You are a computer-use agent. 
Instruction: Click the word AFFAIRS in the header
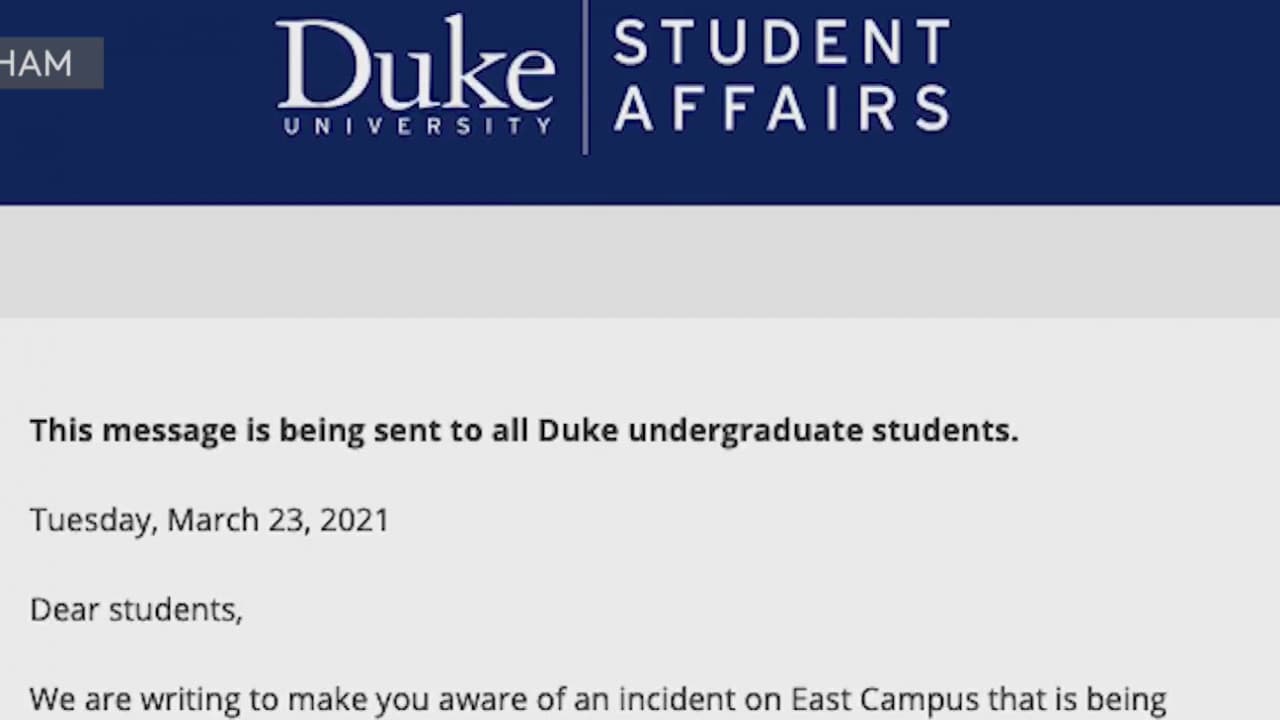pyautogui.click(x=781, y=109)
